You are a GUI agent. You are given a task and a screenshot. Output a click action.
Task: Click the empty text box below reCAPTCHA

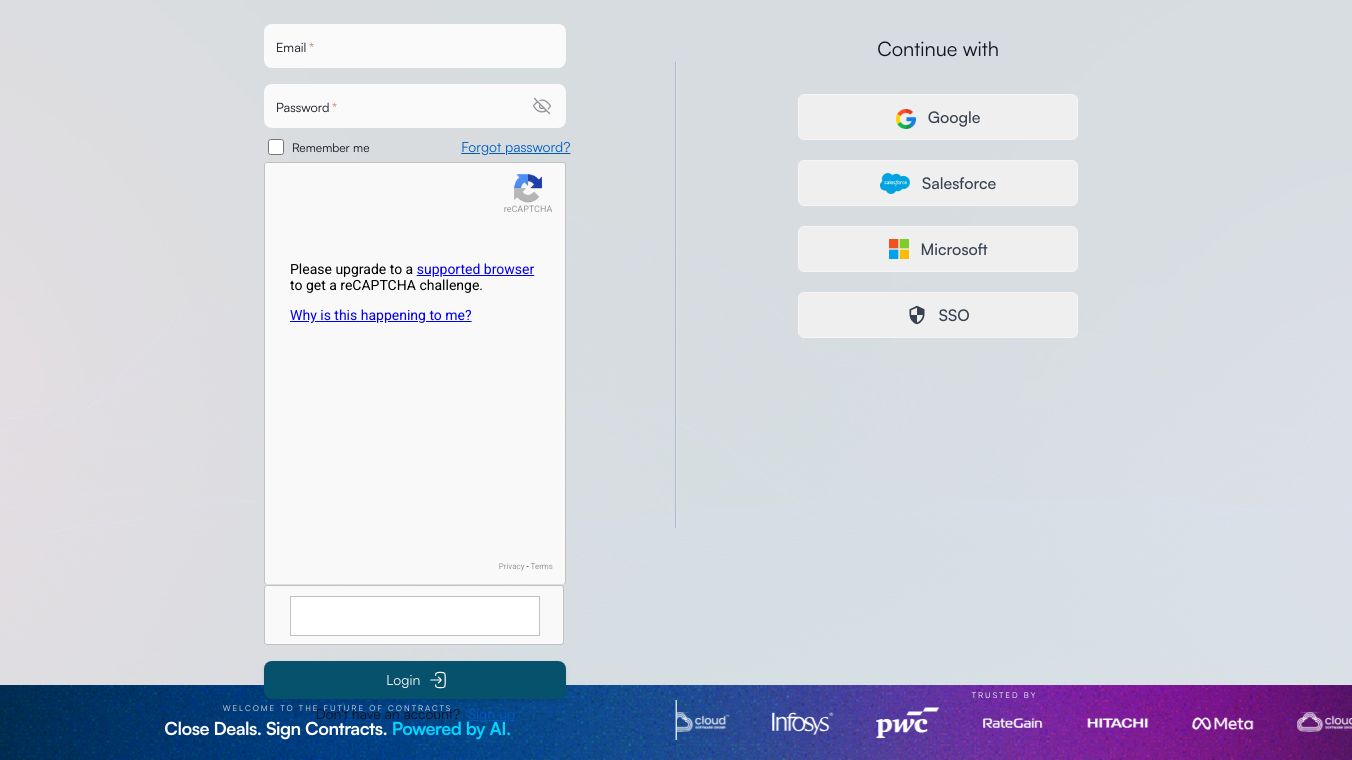coord(415,616)
